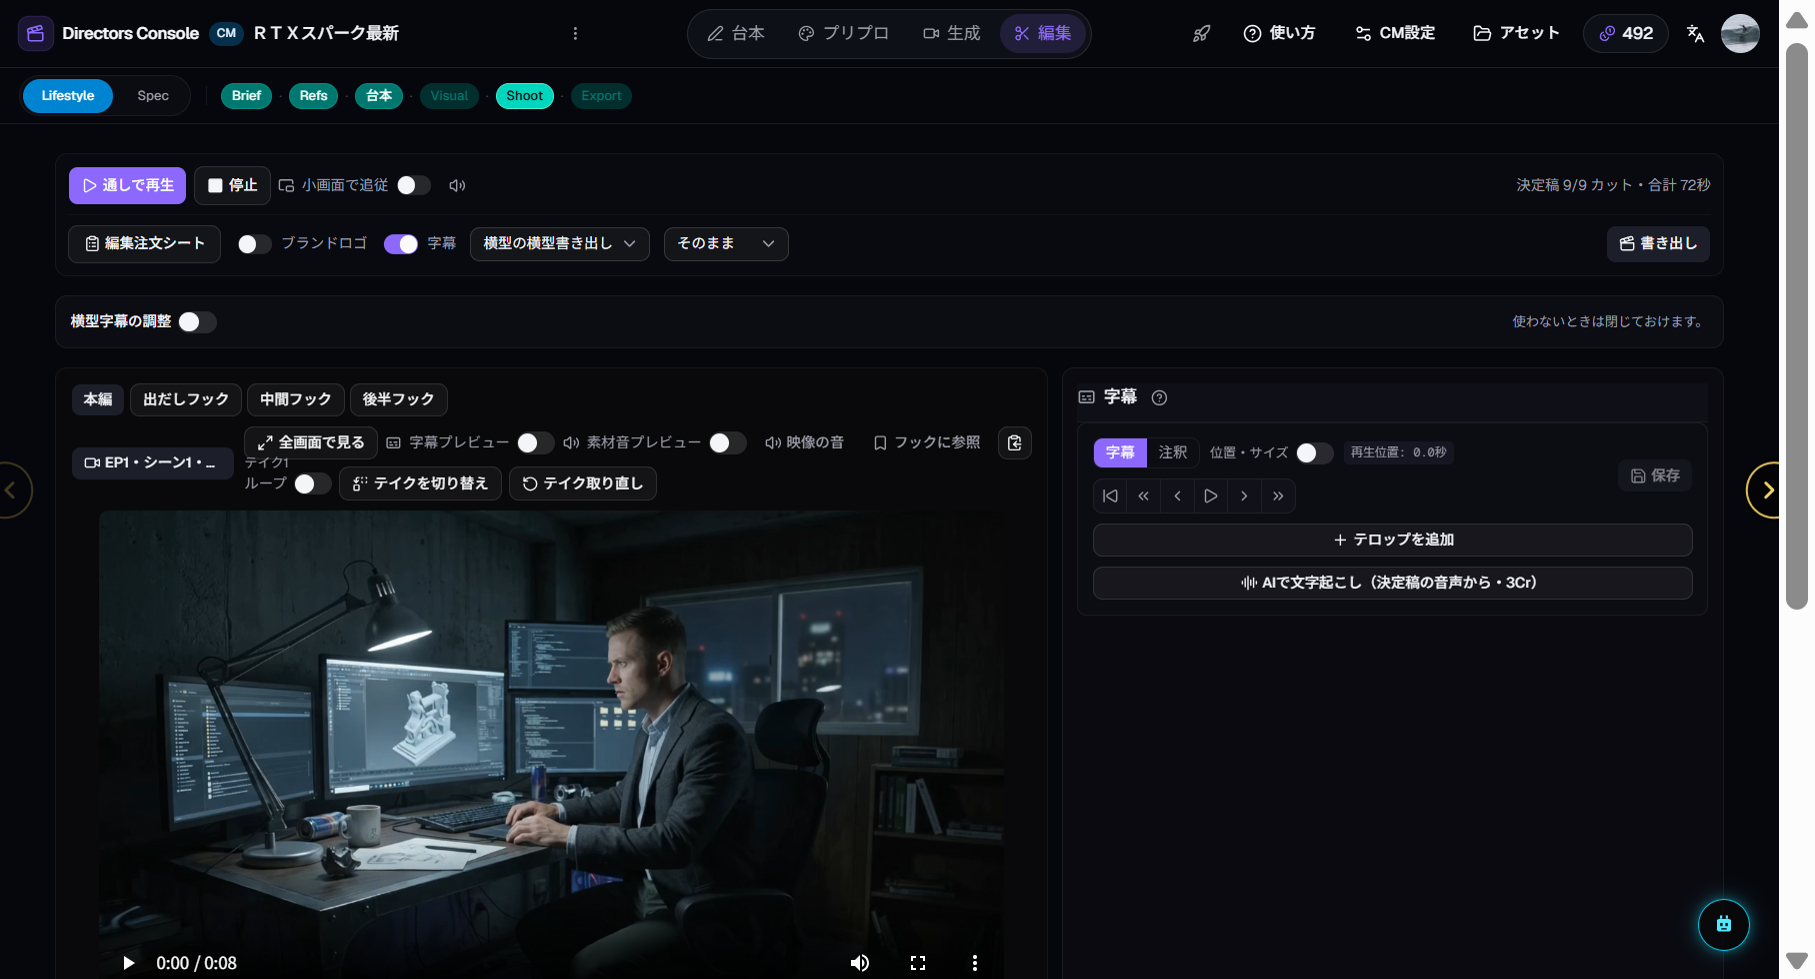Screen dimensions: 1815x979
Task: Open CM設定 settings
Action: click(1395, 33)
